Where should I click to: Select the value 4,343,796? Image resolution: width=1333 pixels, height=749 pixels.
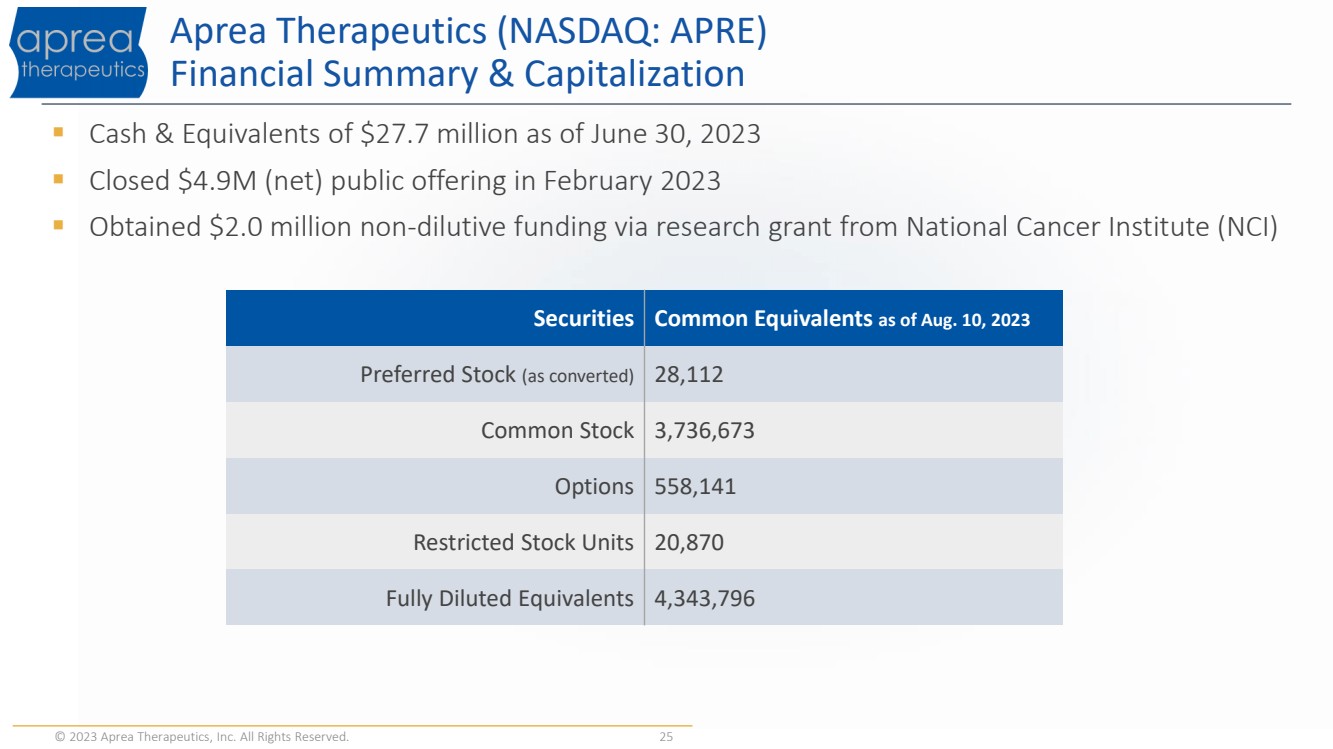704,599
